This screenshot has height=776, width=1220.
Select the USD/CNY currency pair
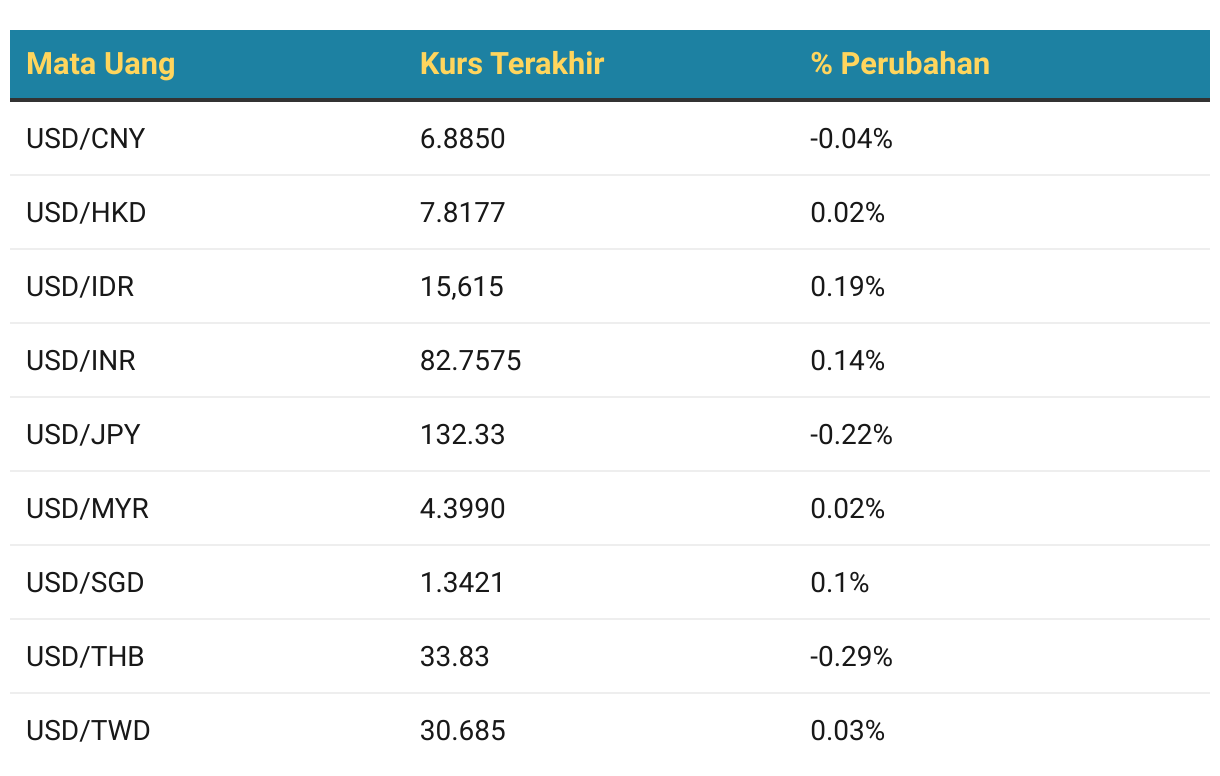[86, 139]
